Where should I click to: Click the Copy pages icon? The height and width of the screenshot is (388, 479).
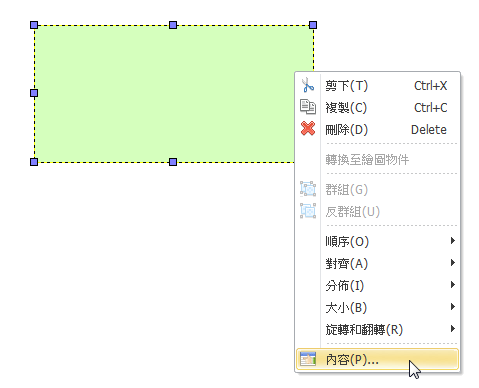coord(308,107)
